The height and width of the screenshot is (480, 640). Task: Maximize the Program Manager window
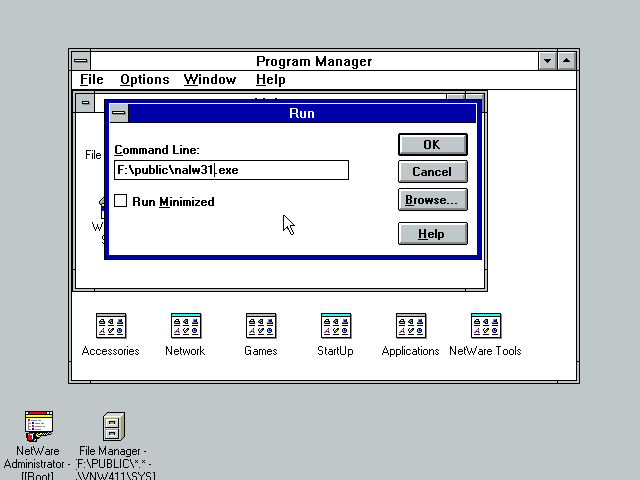(x=567, y=61)
